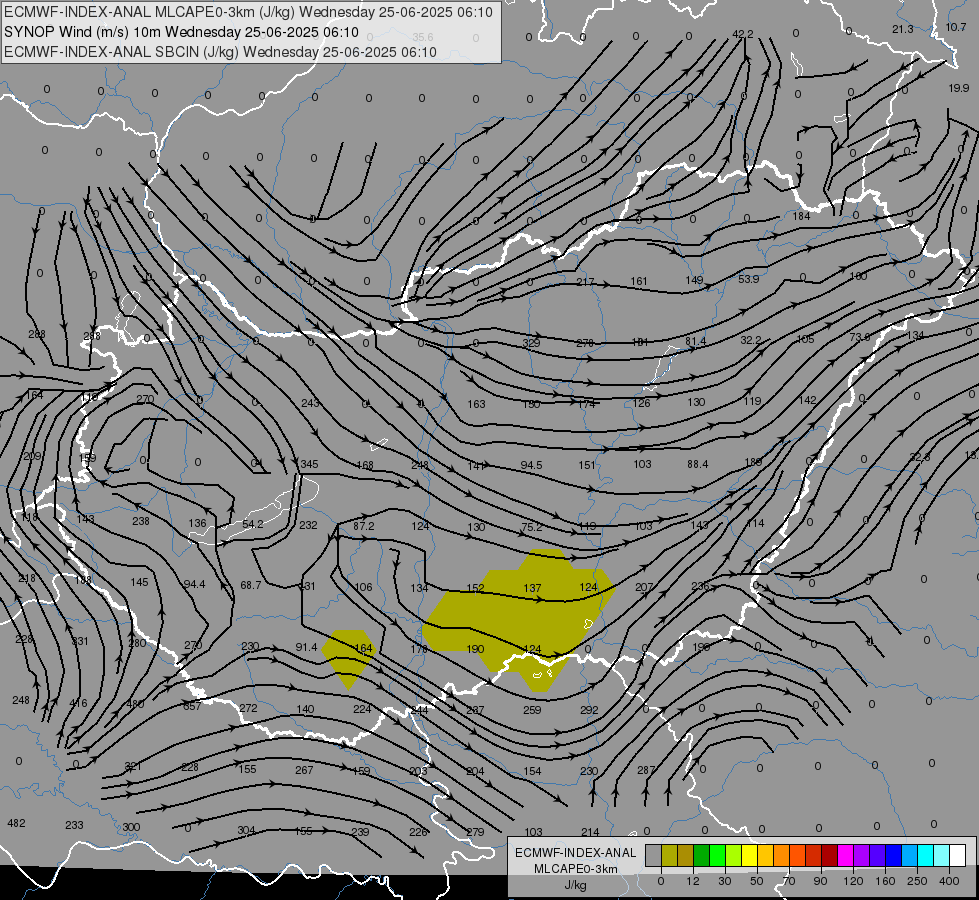The height and width of the screenshot is (900, 979).
Task: Click the SBCIN value 53.9
Action: (x=748, y=279)
